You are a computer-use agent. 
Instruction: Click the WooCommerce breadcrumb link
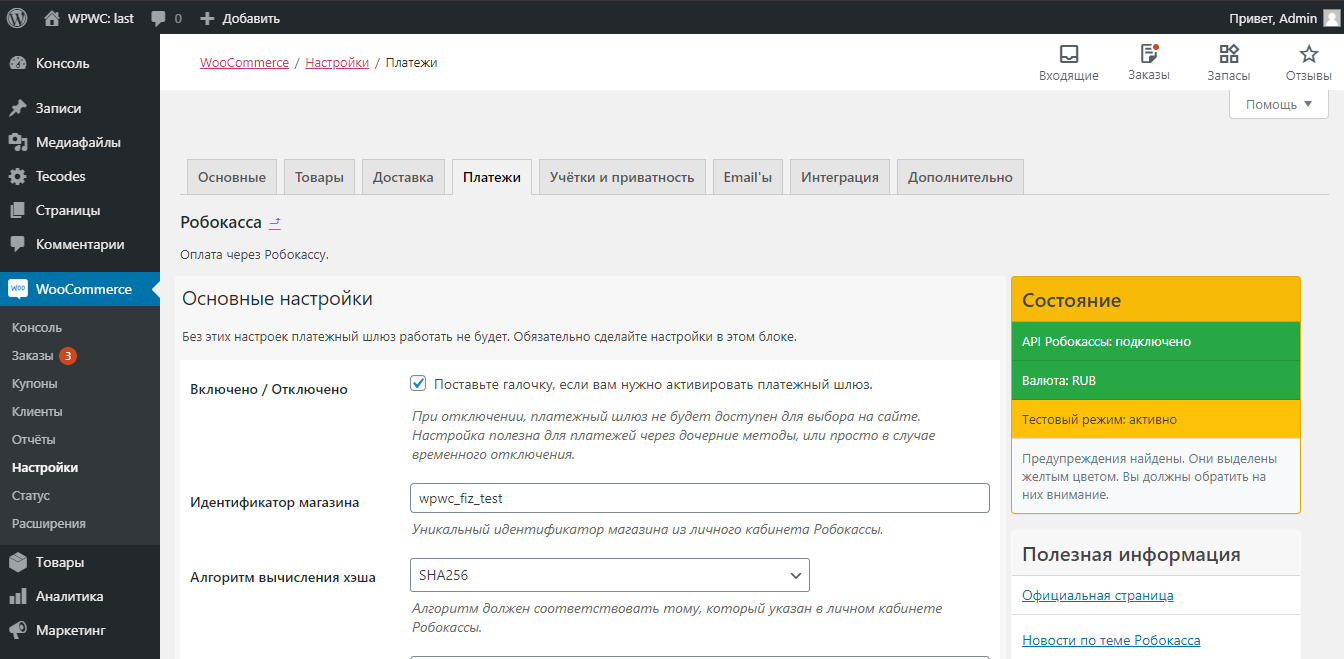[244, 62]
